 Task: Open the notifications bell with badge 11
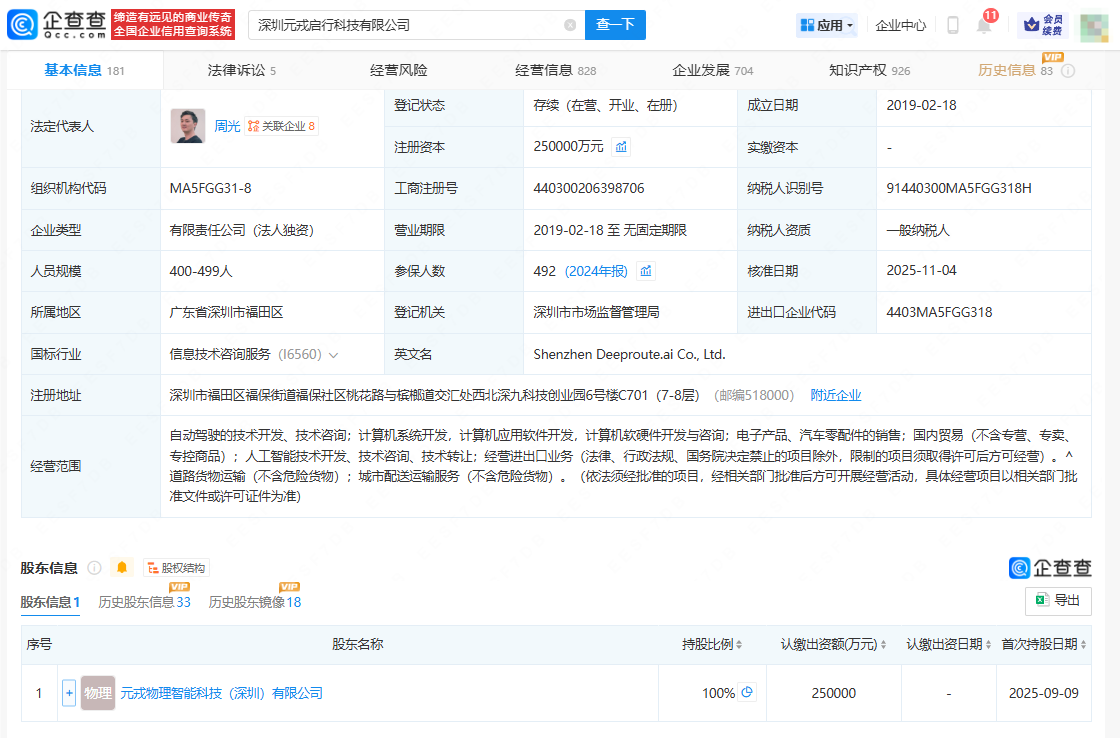pyautogui.click(x=984, y=26)
